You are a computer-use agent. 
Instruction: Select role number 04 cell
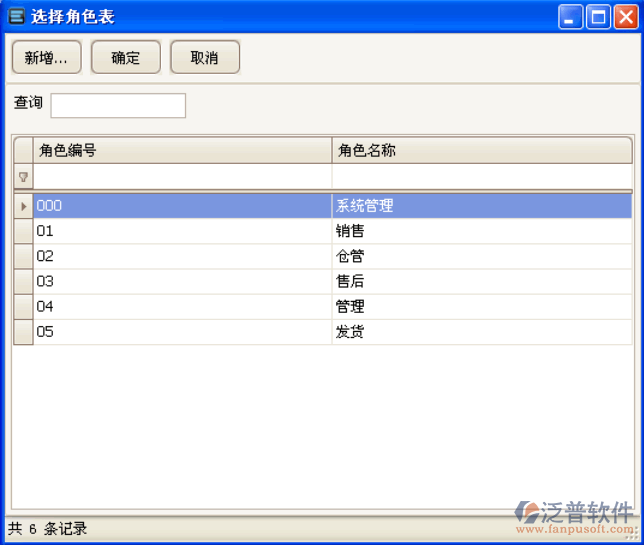tap(182, 306)
